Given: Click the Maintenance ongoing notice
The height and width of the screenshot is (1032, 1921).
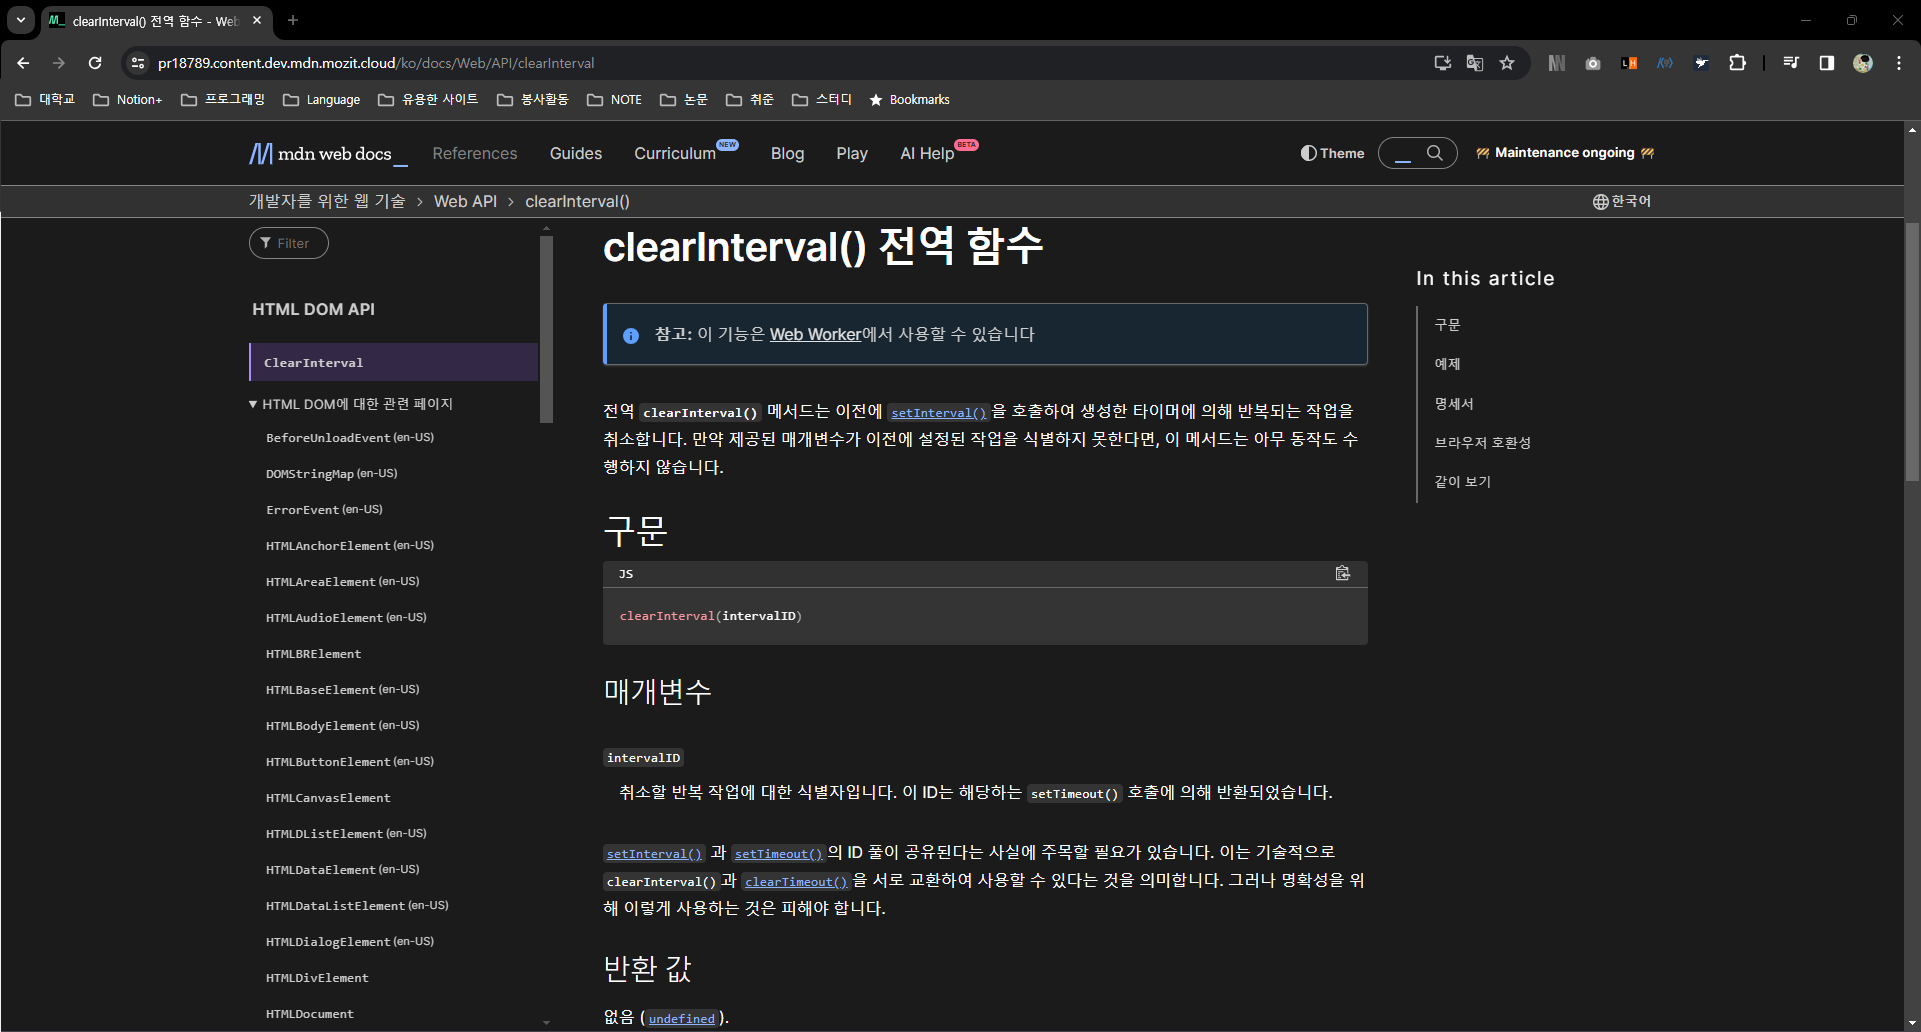Looking at the screenshot, I should pos(1565,153).
